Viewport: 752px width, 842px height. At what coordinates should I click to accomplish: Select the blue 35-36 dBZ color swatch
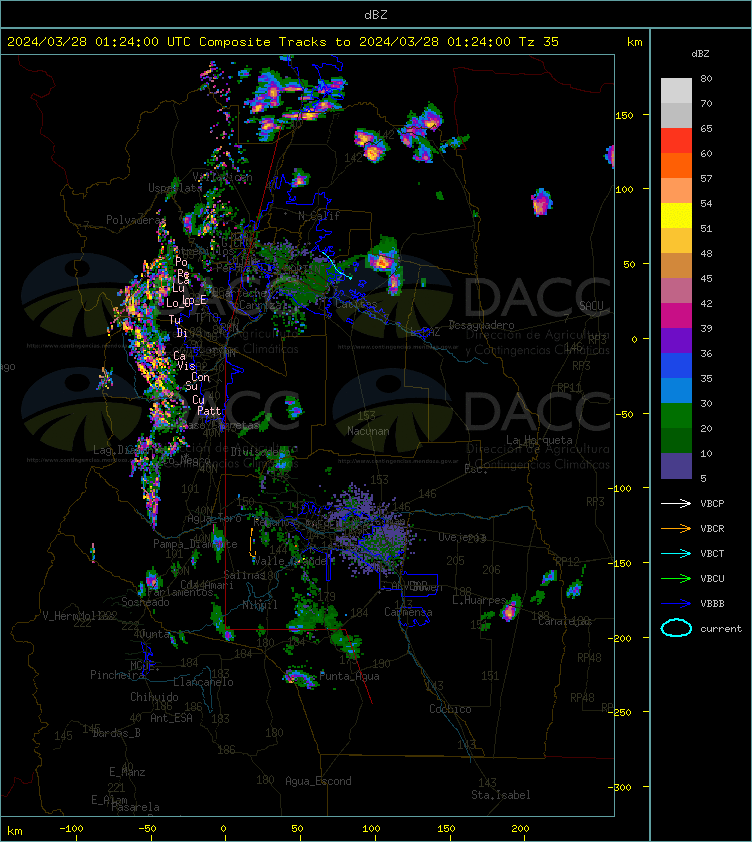coord(676,365)
